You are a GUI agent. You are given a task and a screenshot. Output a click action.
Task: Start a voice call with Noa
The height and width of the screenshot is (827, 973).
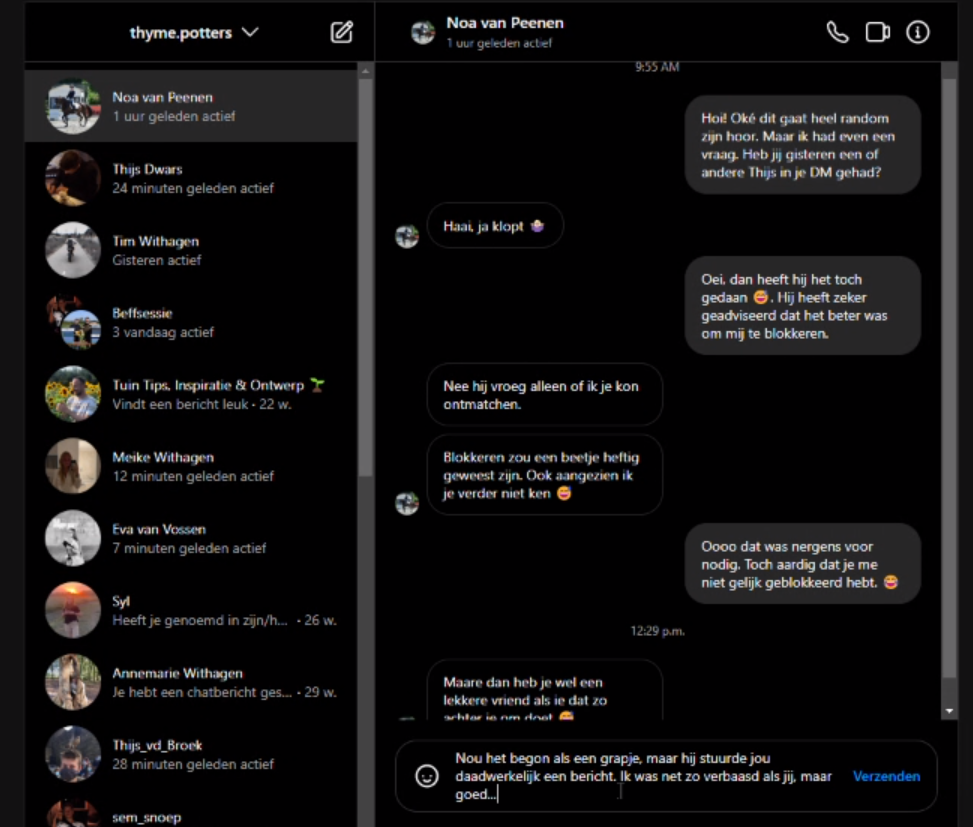click(x=837, y=32)
